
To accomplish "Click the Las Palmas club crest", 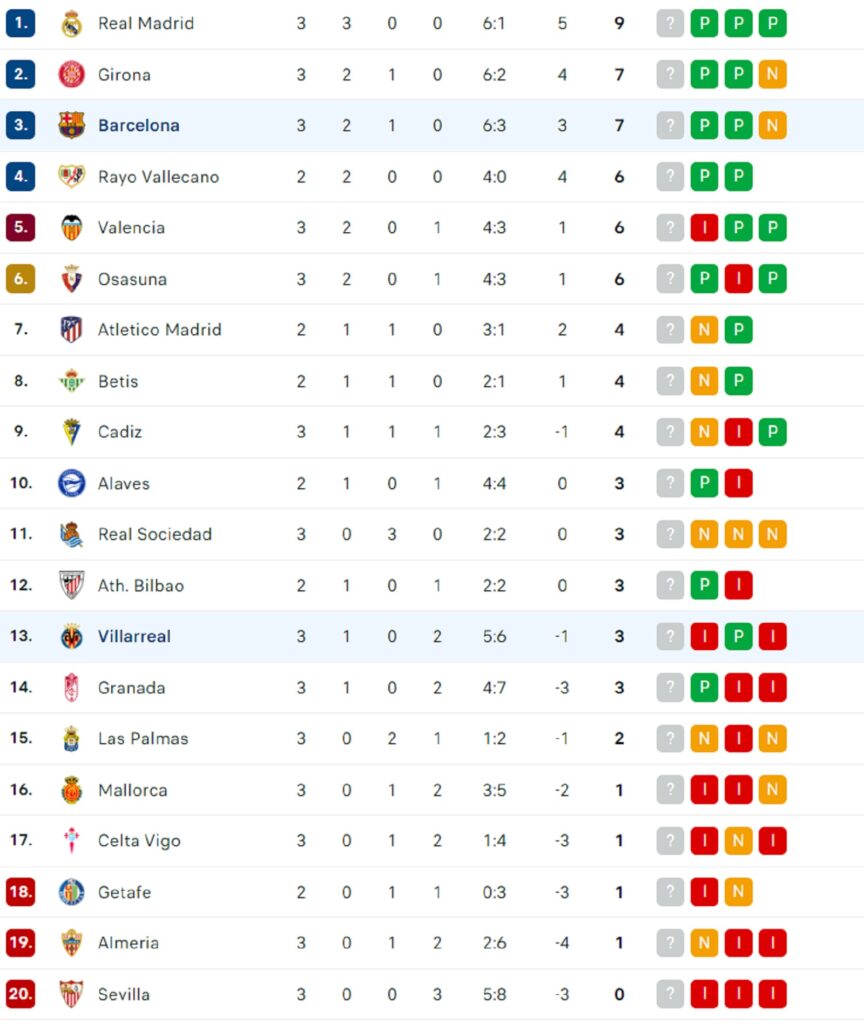I will pyautogui.click(x=71, y=738).
